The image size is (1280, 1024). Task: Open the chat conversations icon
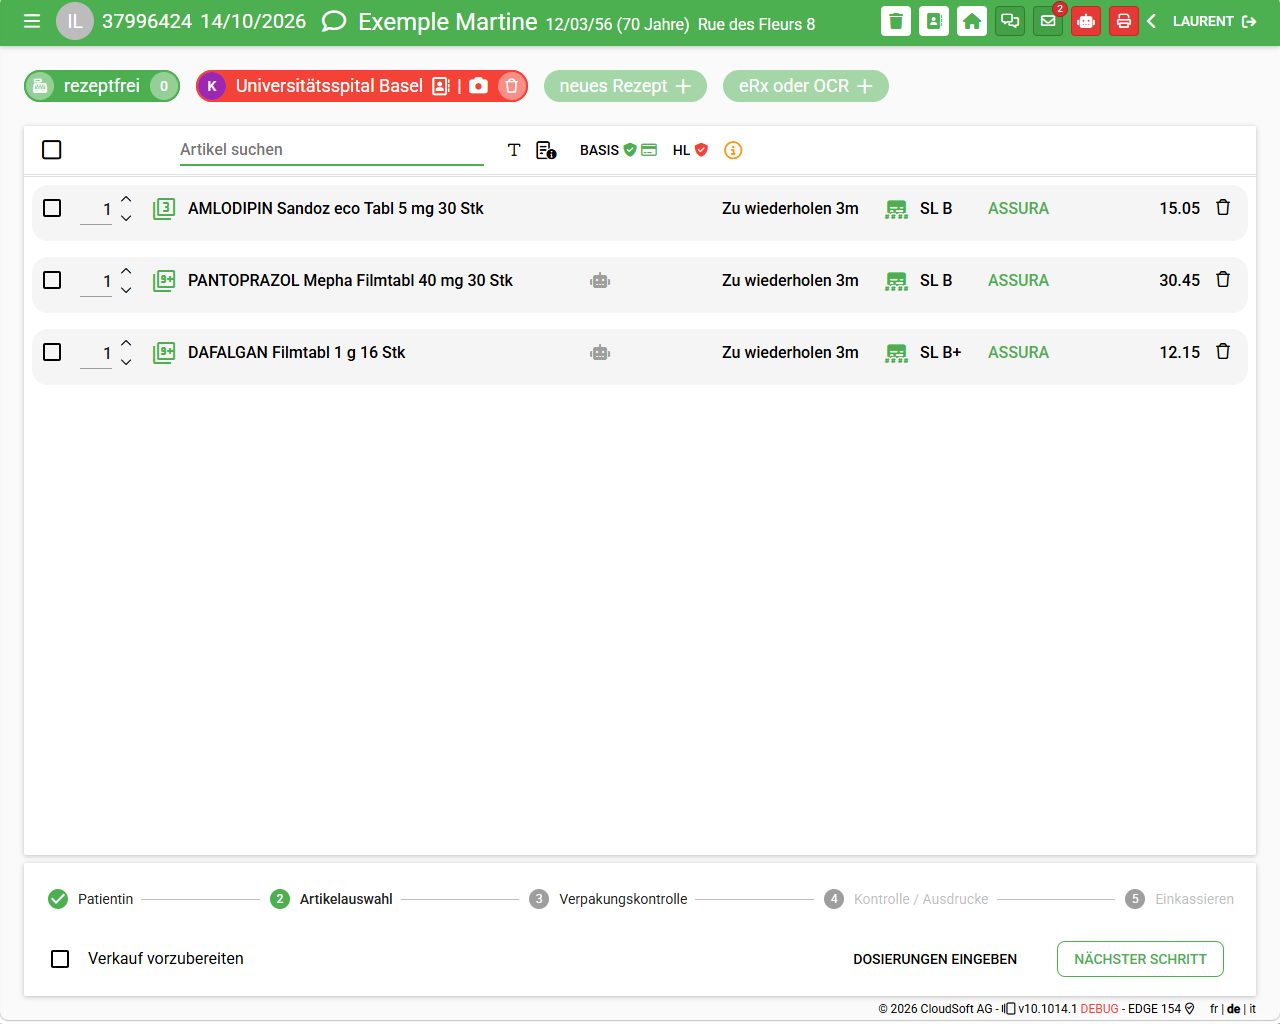pos(1010,21)
